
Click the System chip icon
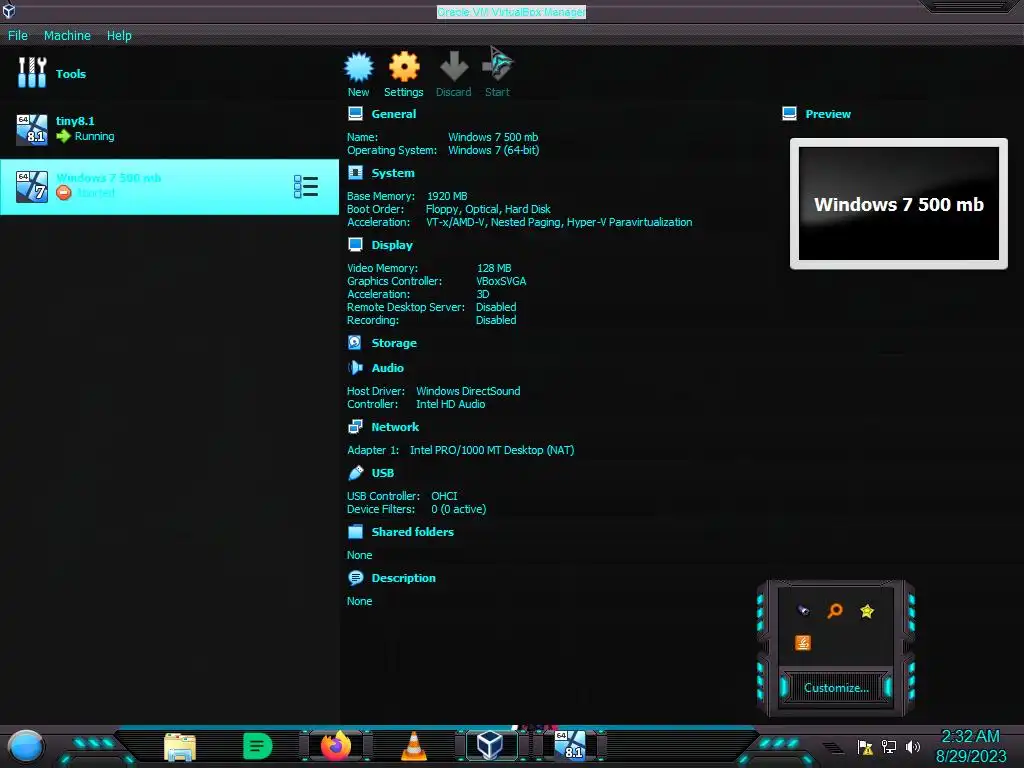point(355,172)
